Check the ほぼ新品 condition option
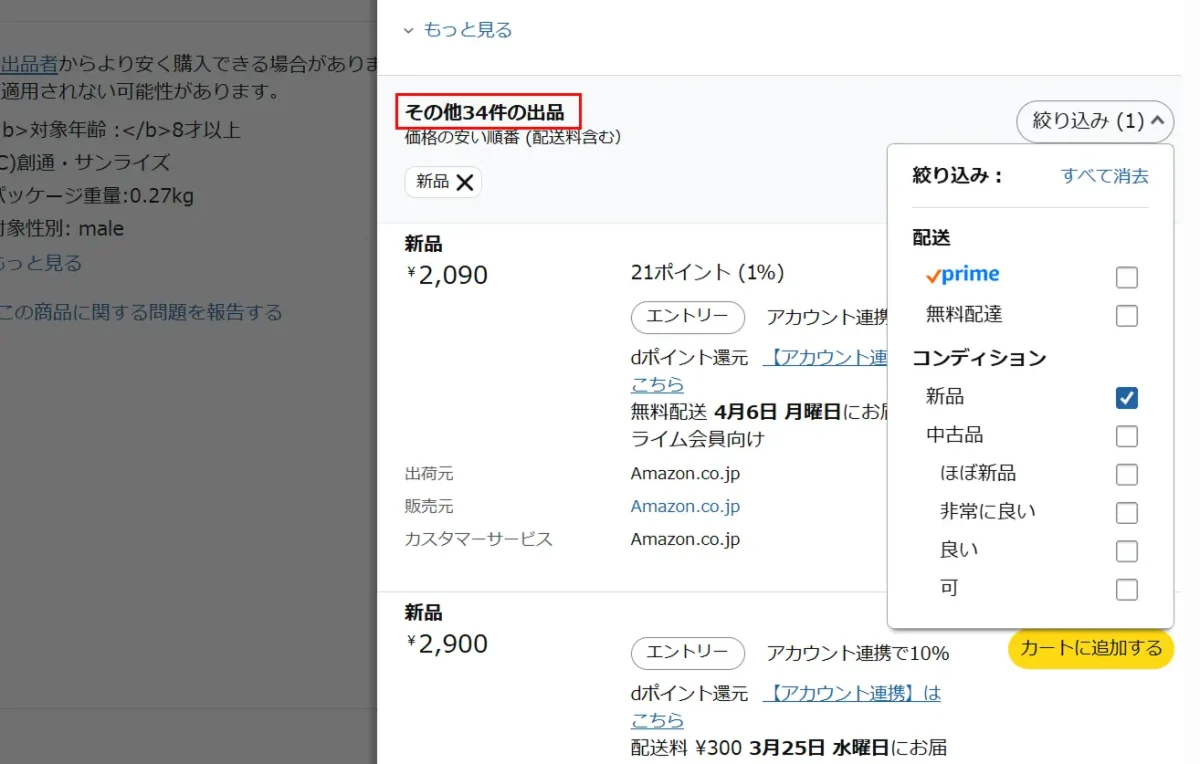Viewport: 1200px width, 764px height. pyautogui.click(x=1127, y=474)
